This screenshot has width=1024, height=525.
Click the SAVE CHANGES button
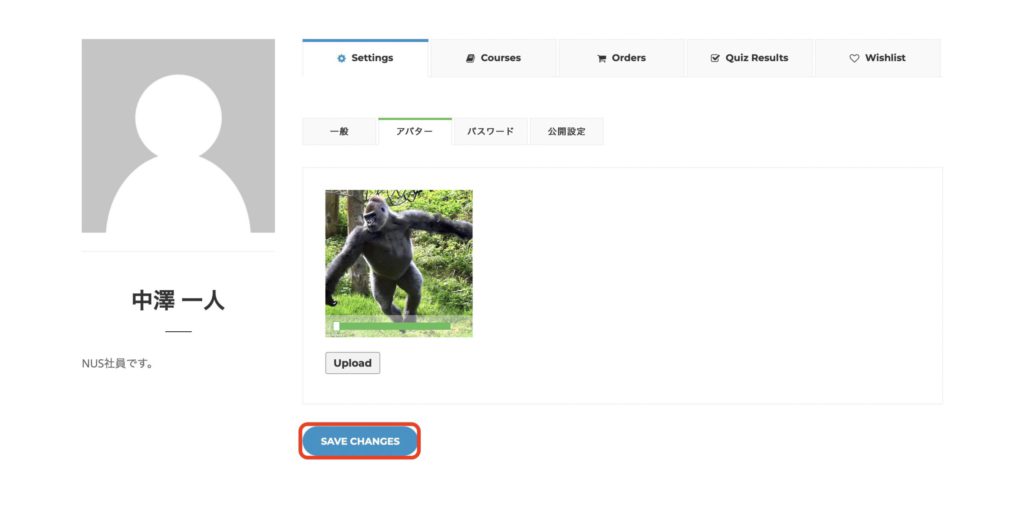360,441
